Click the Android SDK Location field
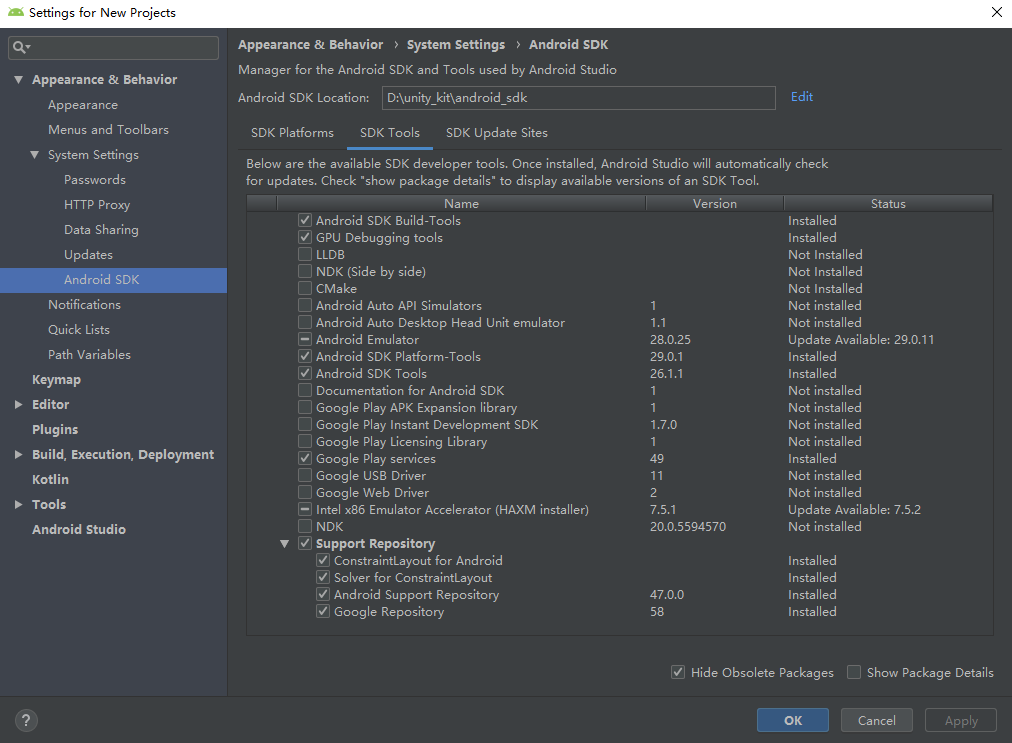The image size is (1012, 743). pos(578,97)
